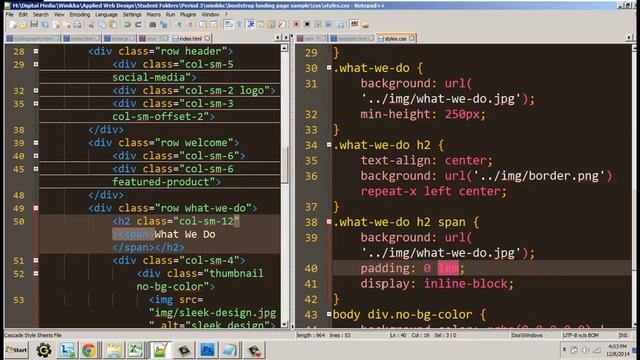Open the Settings menu
The height and width of the screenshot is (360, 640).
click(132, 14)
